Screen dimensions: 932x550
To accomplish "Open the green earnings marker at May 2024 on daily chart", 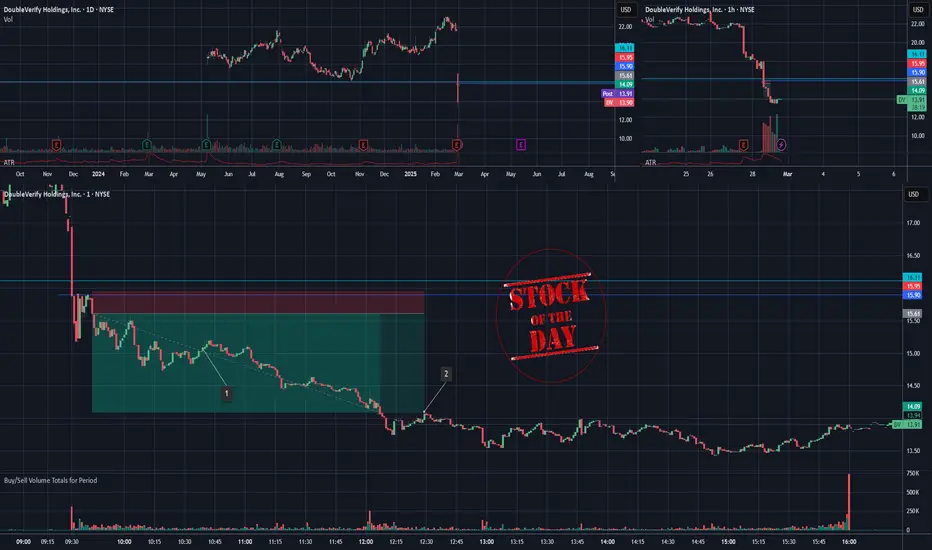I will pos(206,144).
